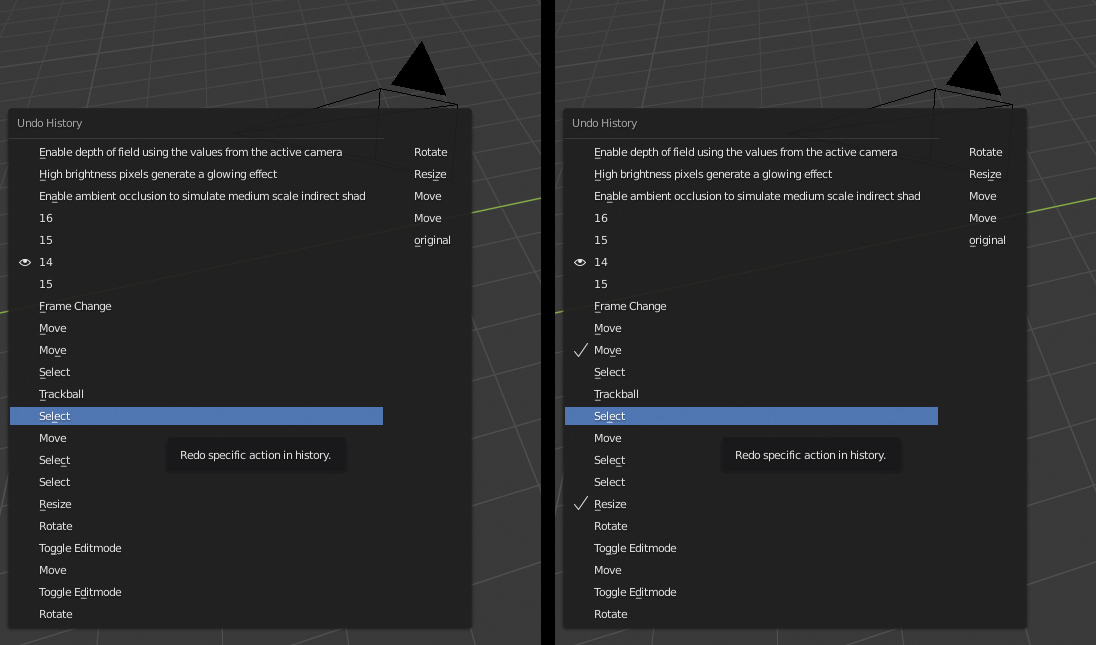Click the checkmark beside Move in right panel
Screen dimensions: 1096x645
pyautogui.click(x=580, y=350)
